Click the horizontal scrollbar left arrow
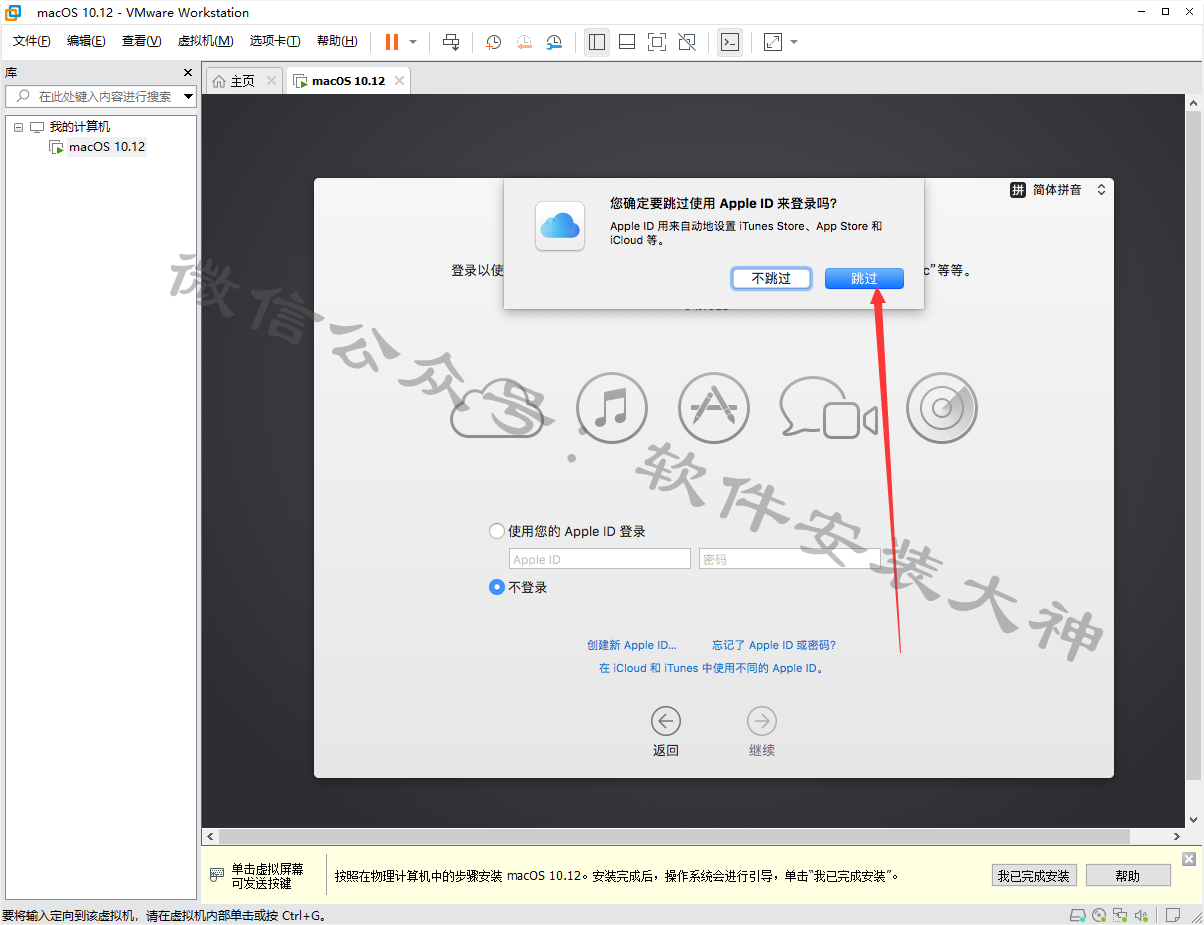Viewport: 1204px width, 925px height. [x=210, y=836]
